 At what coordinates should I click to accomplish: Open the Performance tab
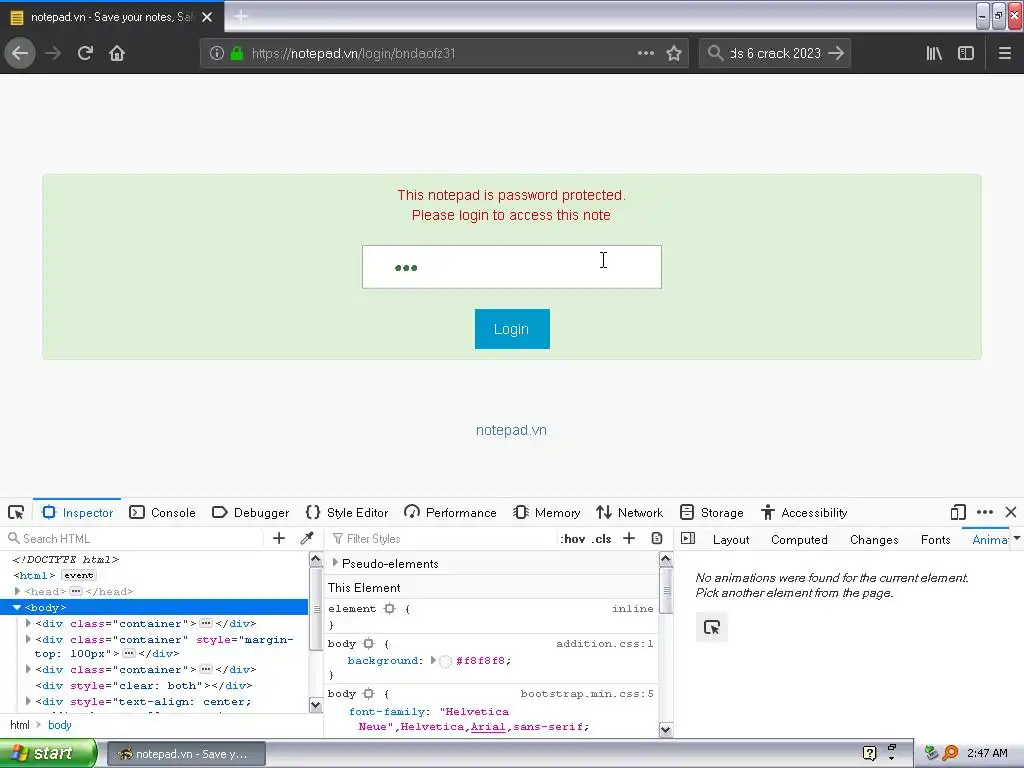pyautogui.click(x=450, y=513)
